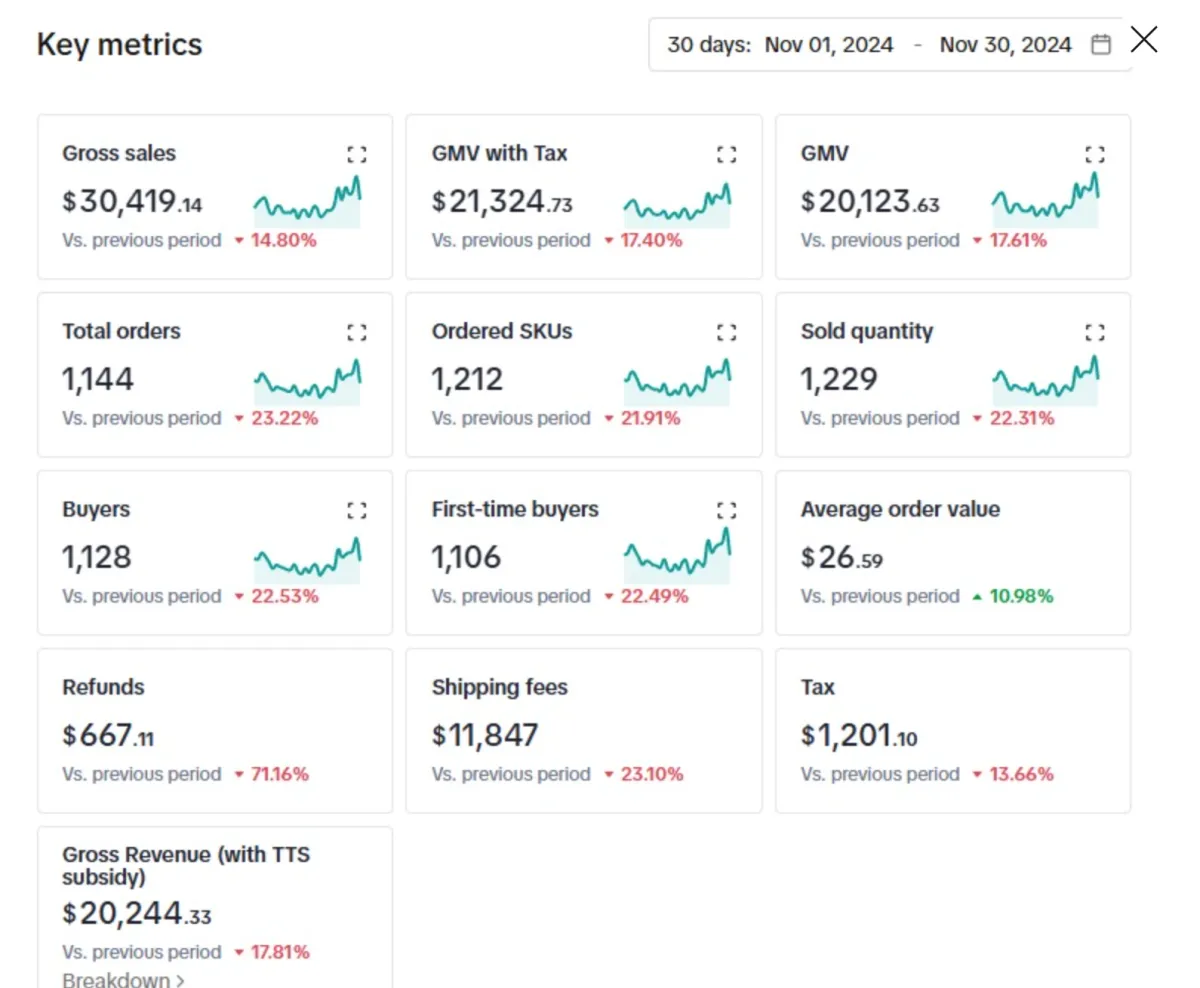Expand the Sold quantity chart
1200x988 pixels.
1095,332
